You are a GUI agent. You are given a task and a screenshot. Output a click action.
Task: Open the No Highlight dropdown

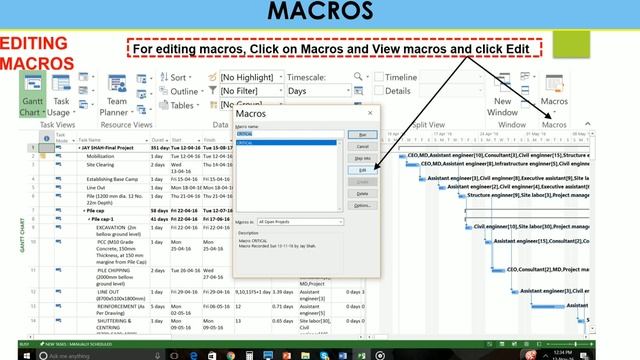pyautogui.click(x=251, y=77)
